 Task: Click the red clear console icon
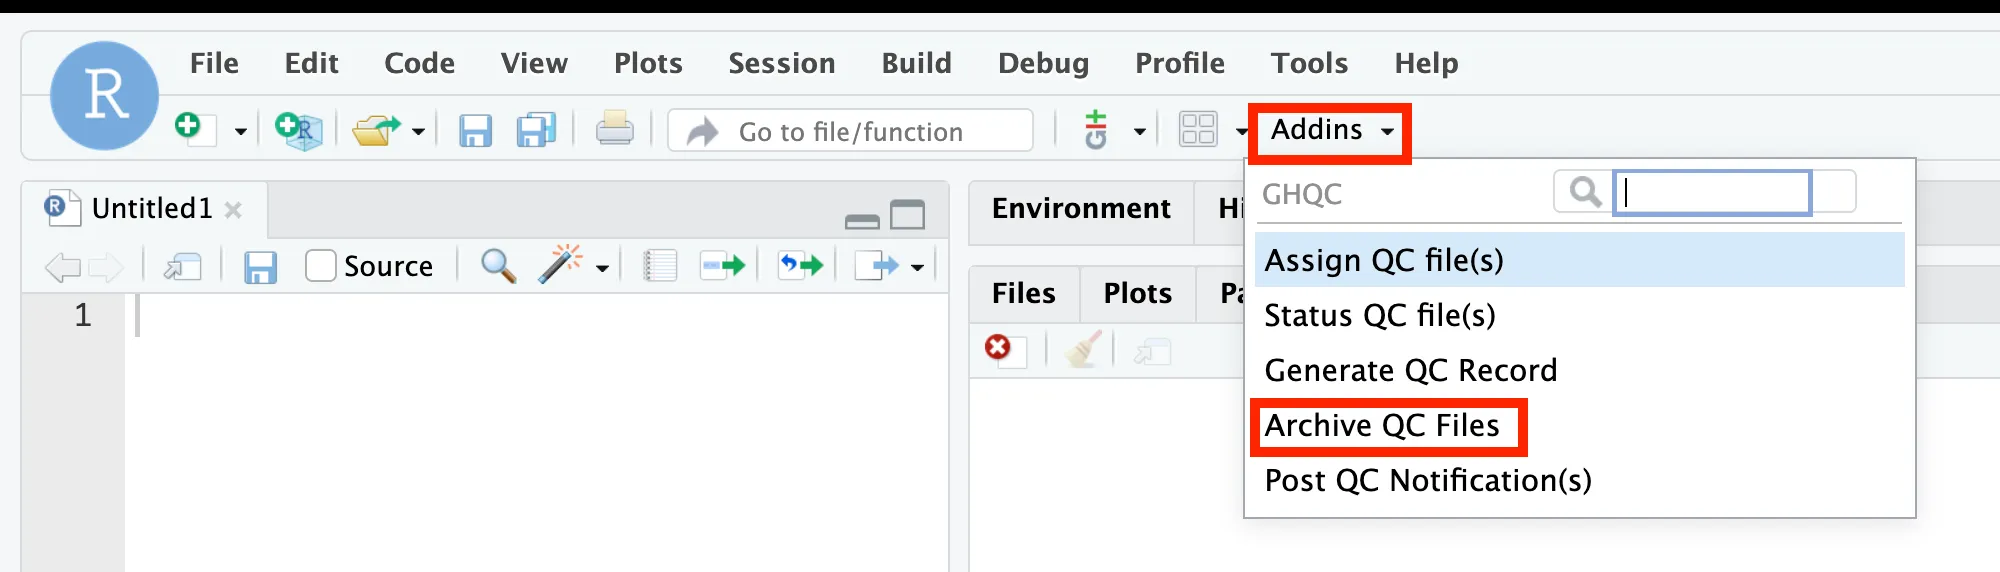tap(998, 347)
